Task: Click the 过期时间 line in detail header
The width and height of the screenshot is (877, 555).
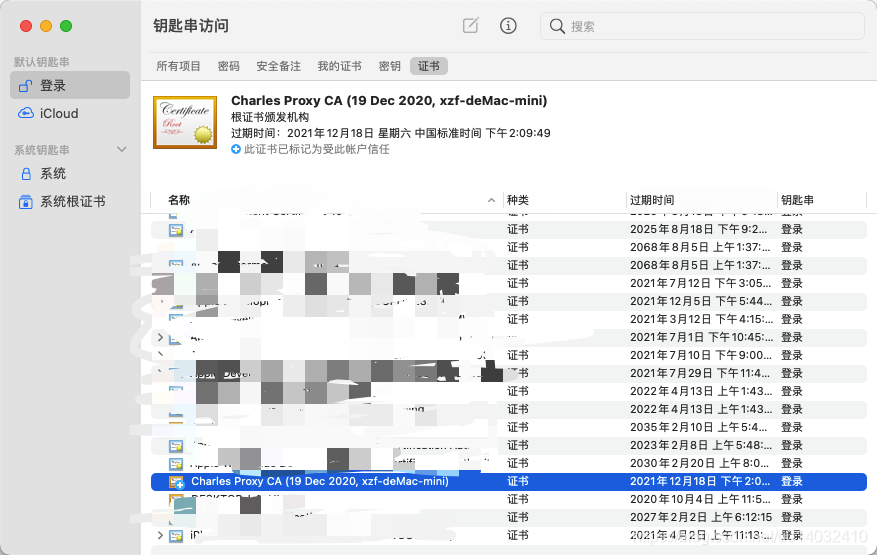Action: tap(391, 133)
